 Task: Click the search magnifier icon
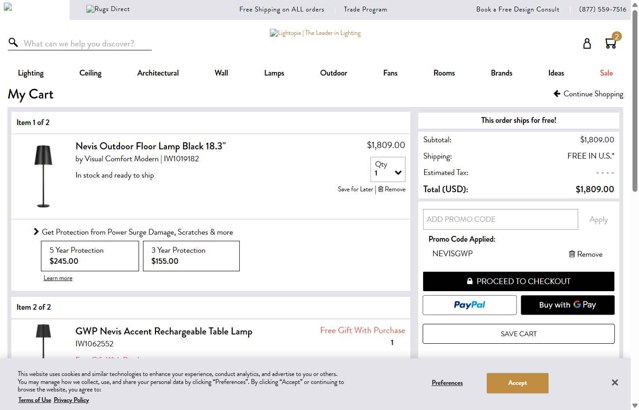click(13, 42)
